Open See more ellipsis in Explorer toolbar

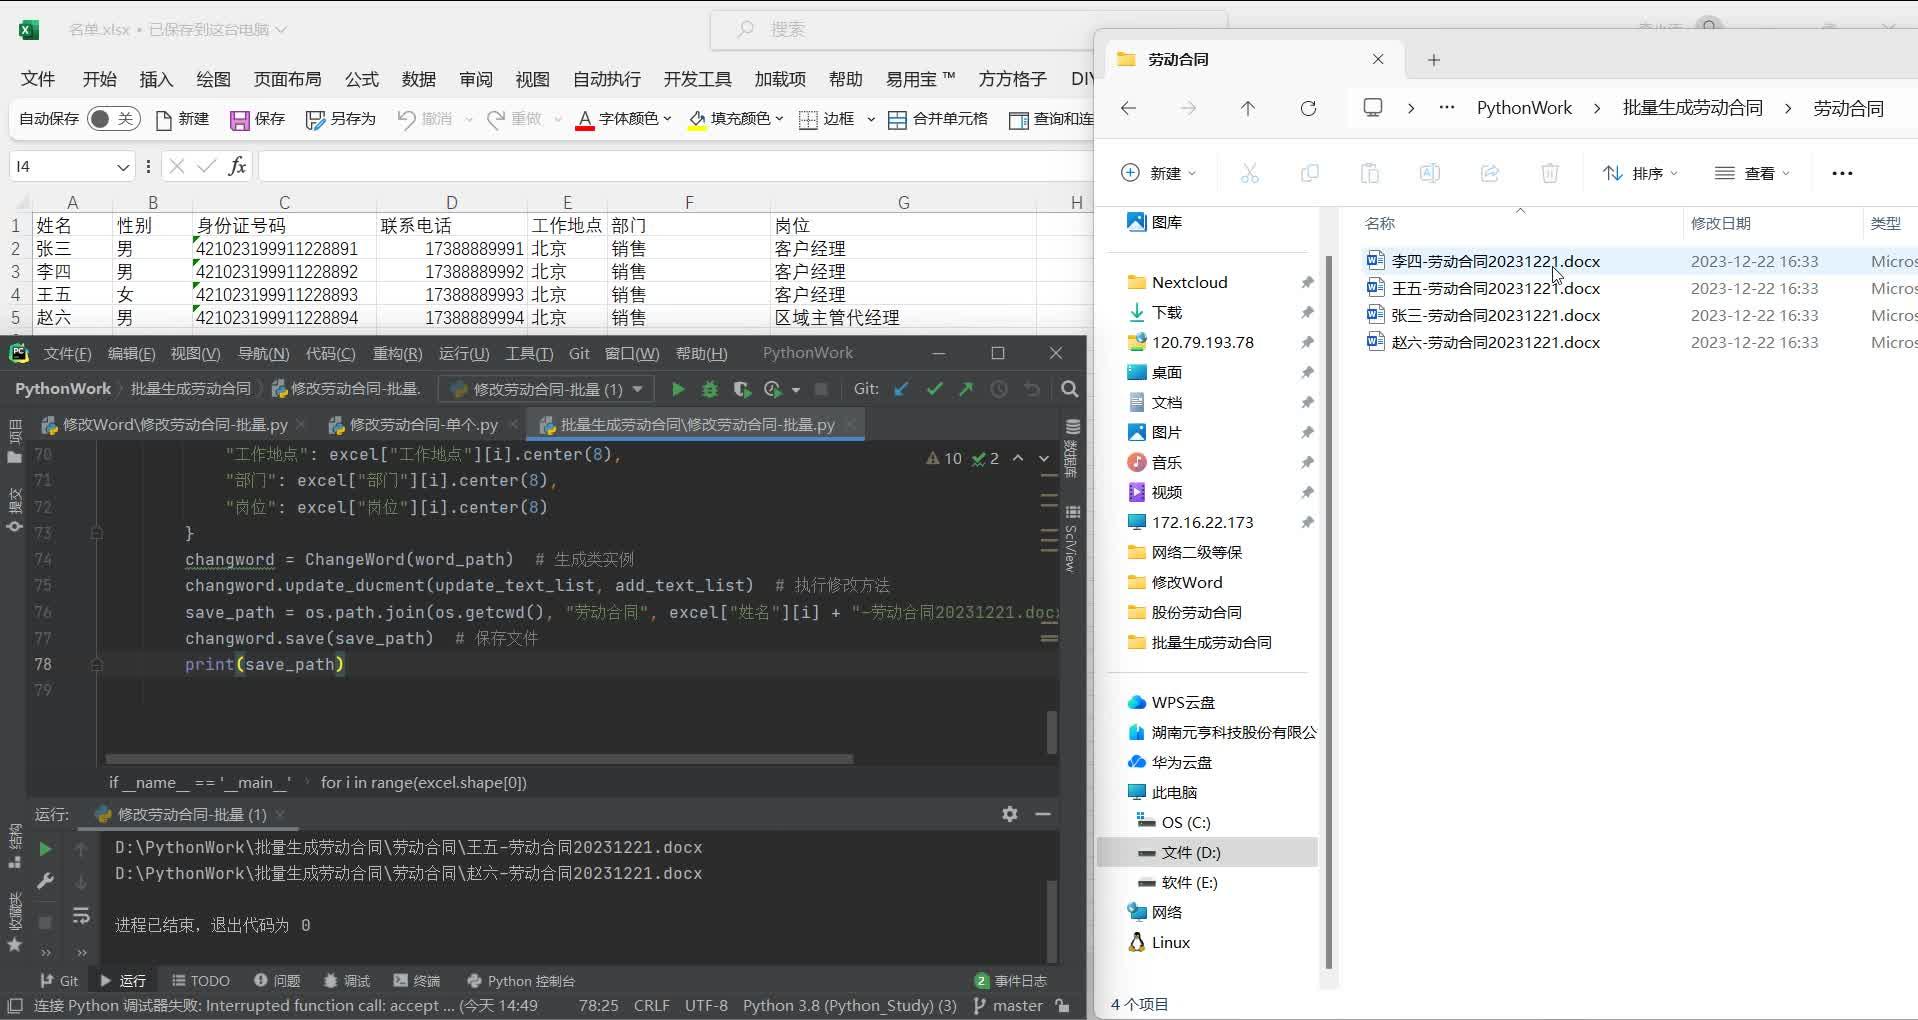(1842, 173)
